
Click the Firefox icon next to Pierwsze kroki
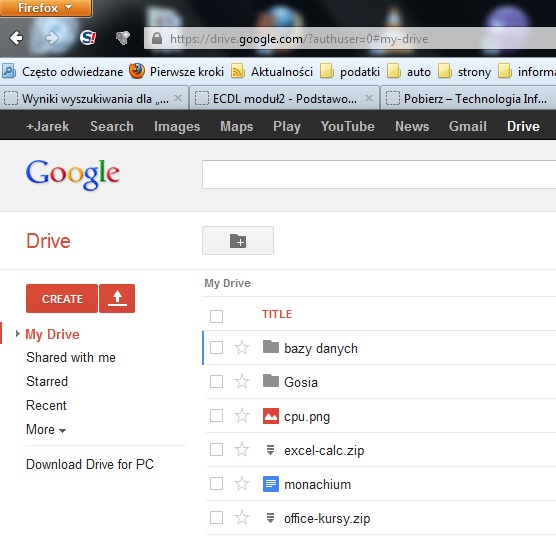(x=137, y=71)
